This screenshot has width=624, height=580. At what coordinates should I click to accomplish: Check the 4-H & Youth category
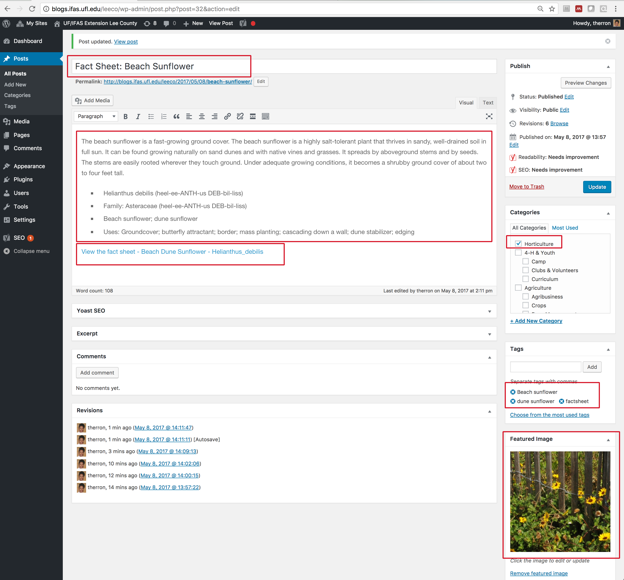click(x=518, y=253)
